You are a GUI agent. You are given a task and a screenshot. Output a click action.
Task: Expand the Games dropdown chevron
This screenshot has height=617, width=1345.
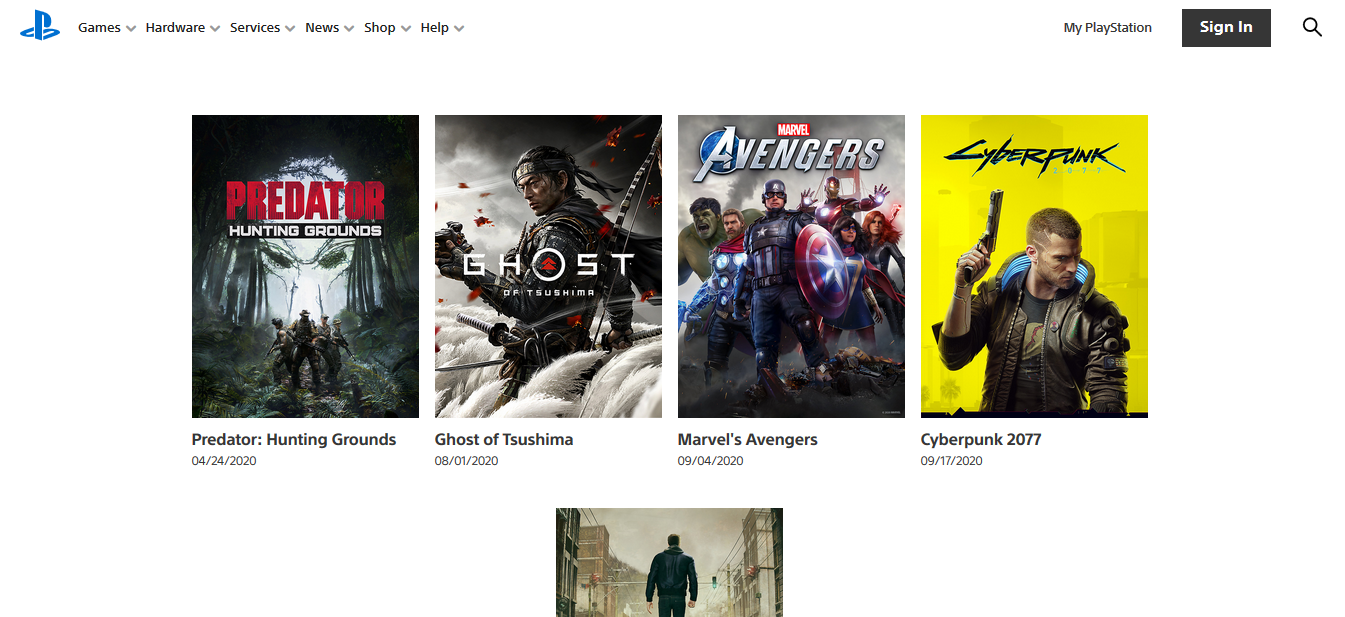coord(130,29)
